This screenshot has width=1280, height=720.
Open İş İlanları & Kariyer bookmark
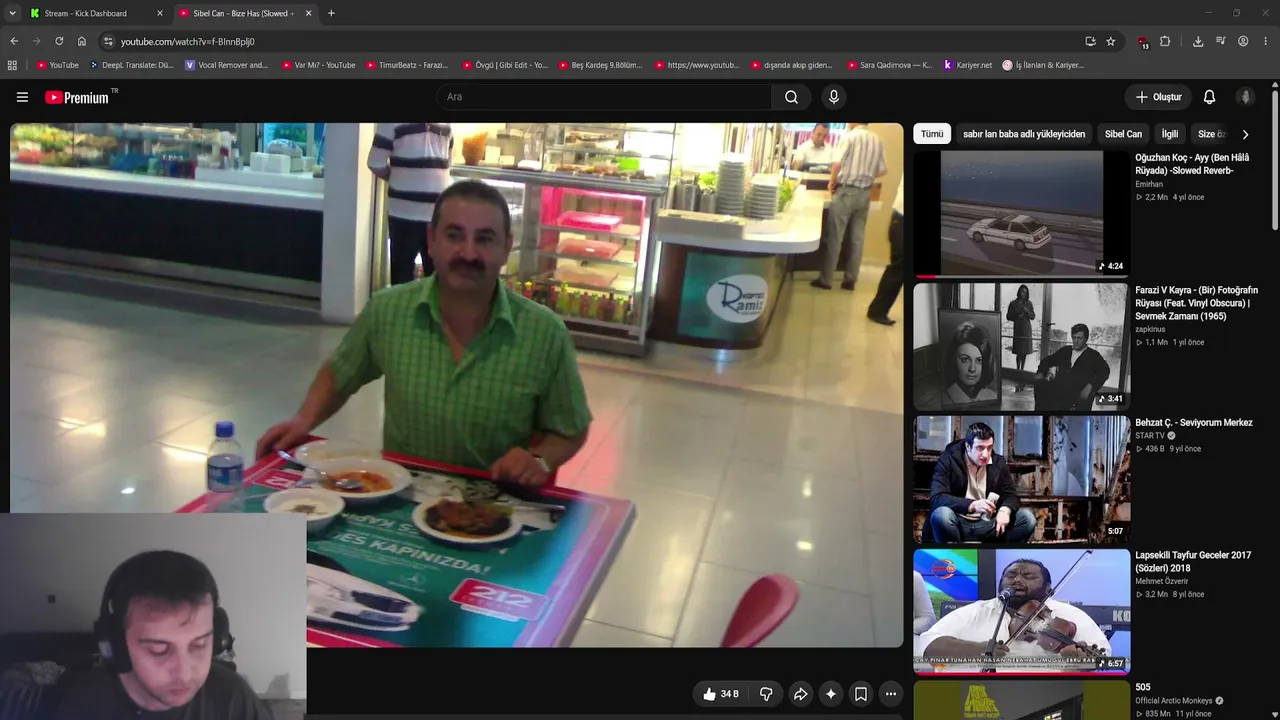[x=1043, y=65]
